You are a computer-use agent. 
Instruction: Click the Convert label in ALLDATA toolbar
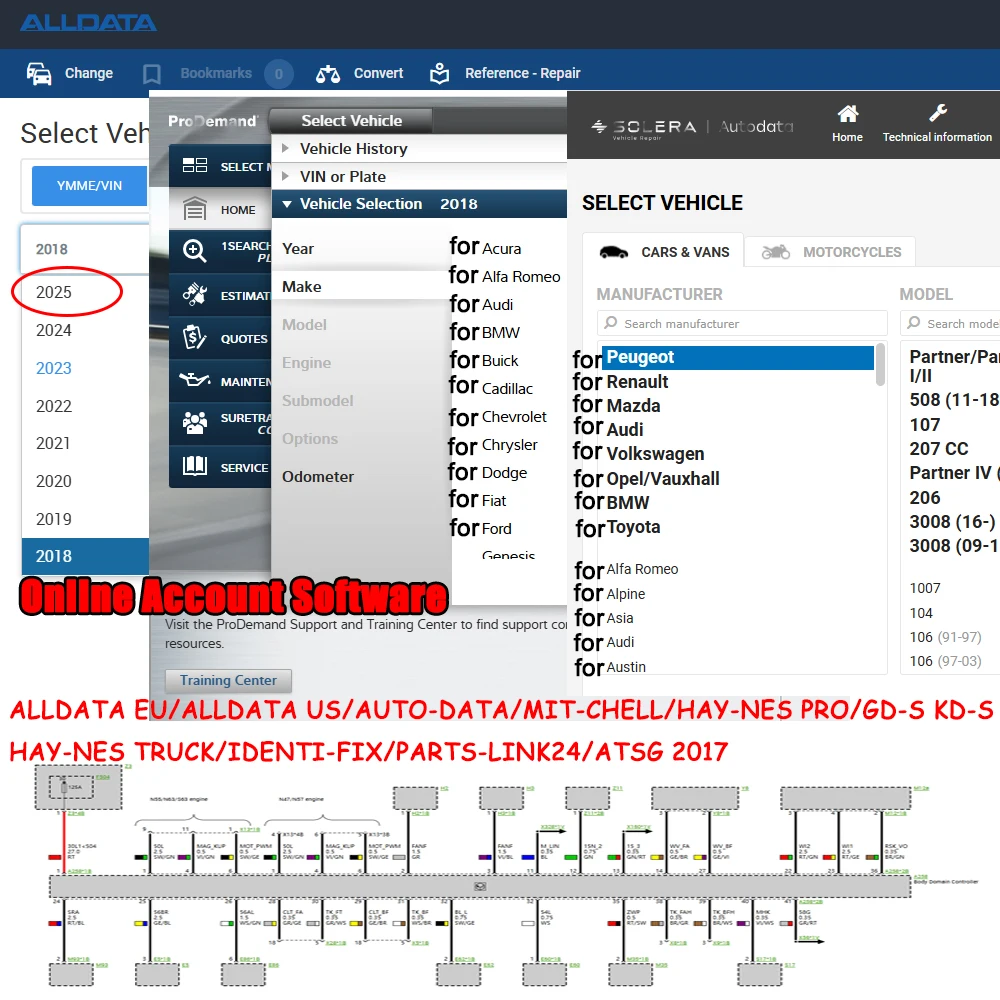(378, 73)
